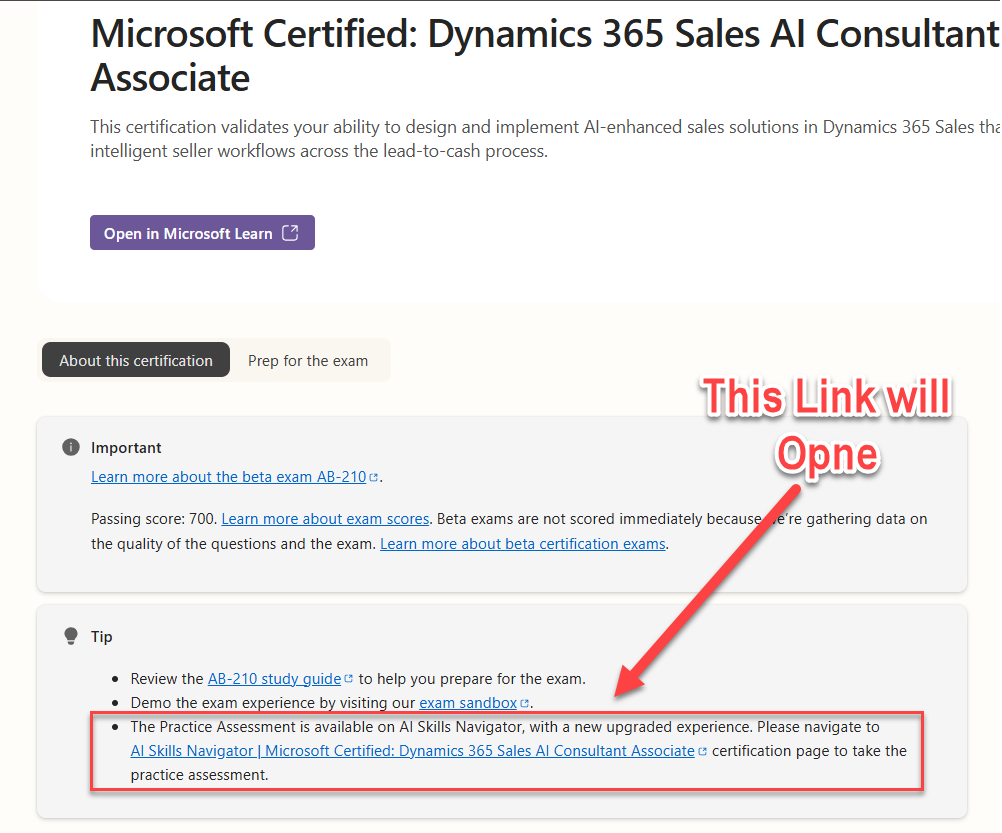Open Learn more about beta certification exams
Screen dimensions: 1002x833
click(x=523, y=544)
